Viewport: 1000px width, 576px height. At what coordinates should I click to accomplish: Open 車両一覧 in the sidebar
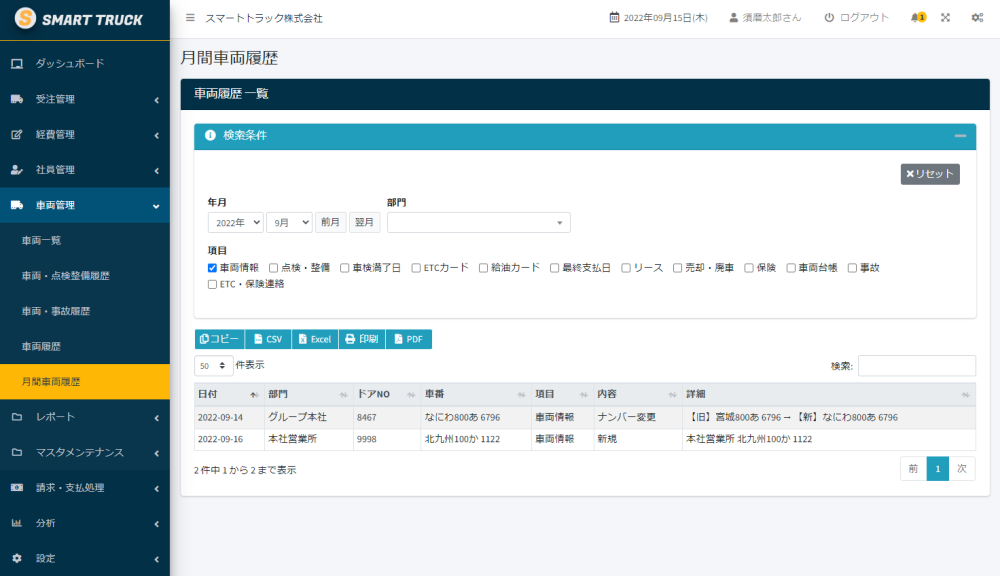pos(42,241)
